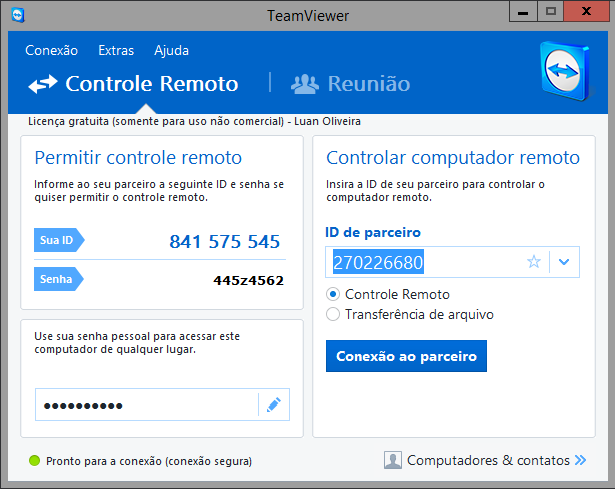Image resolution: width=615 pixels, height=489 pixels.
Task: Click the green connection status dot
Action: 35,461
